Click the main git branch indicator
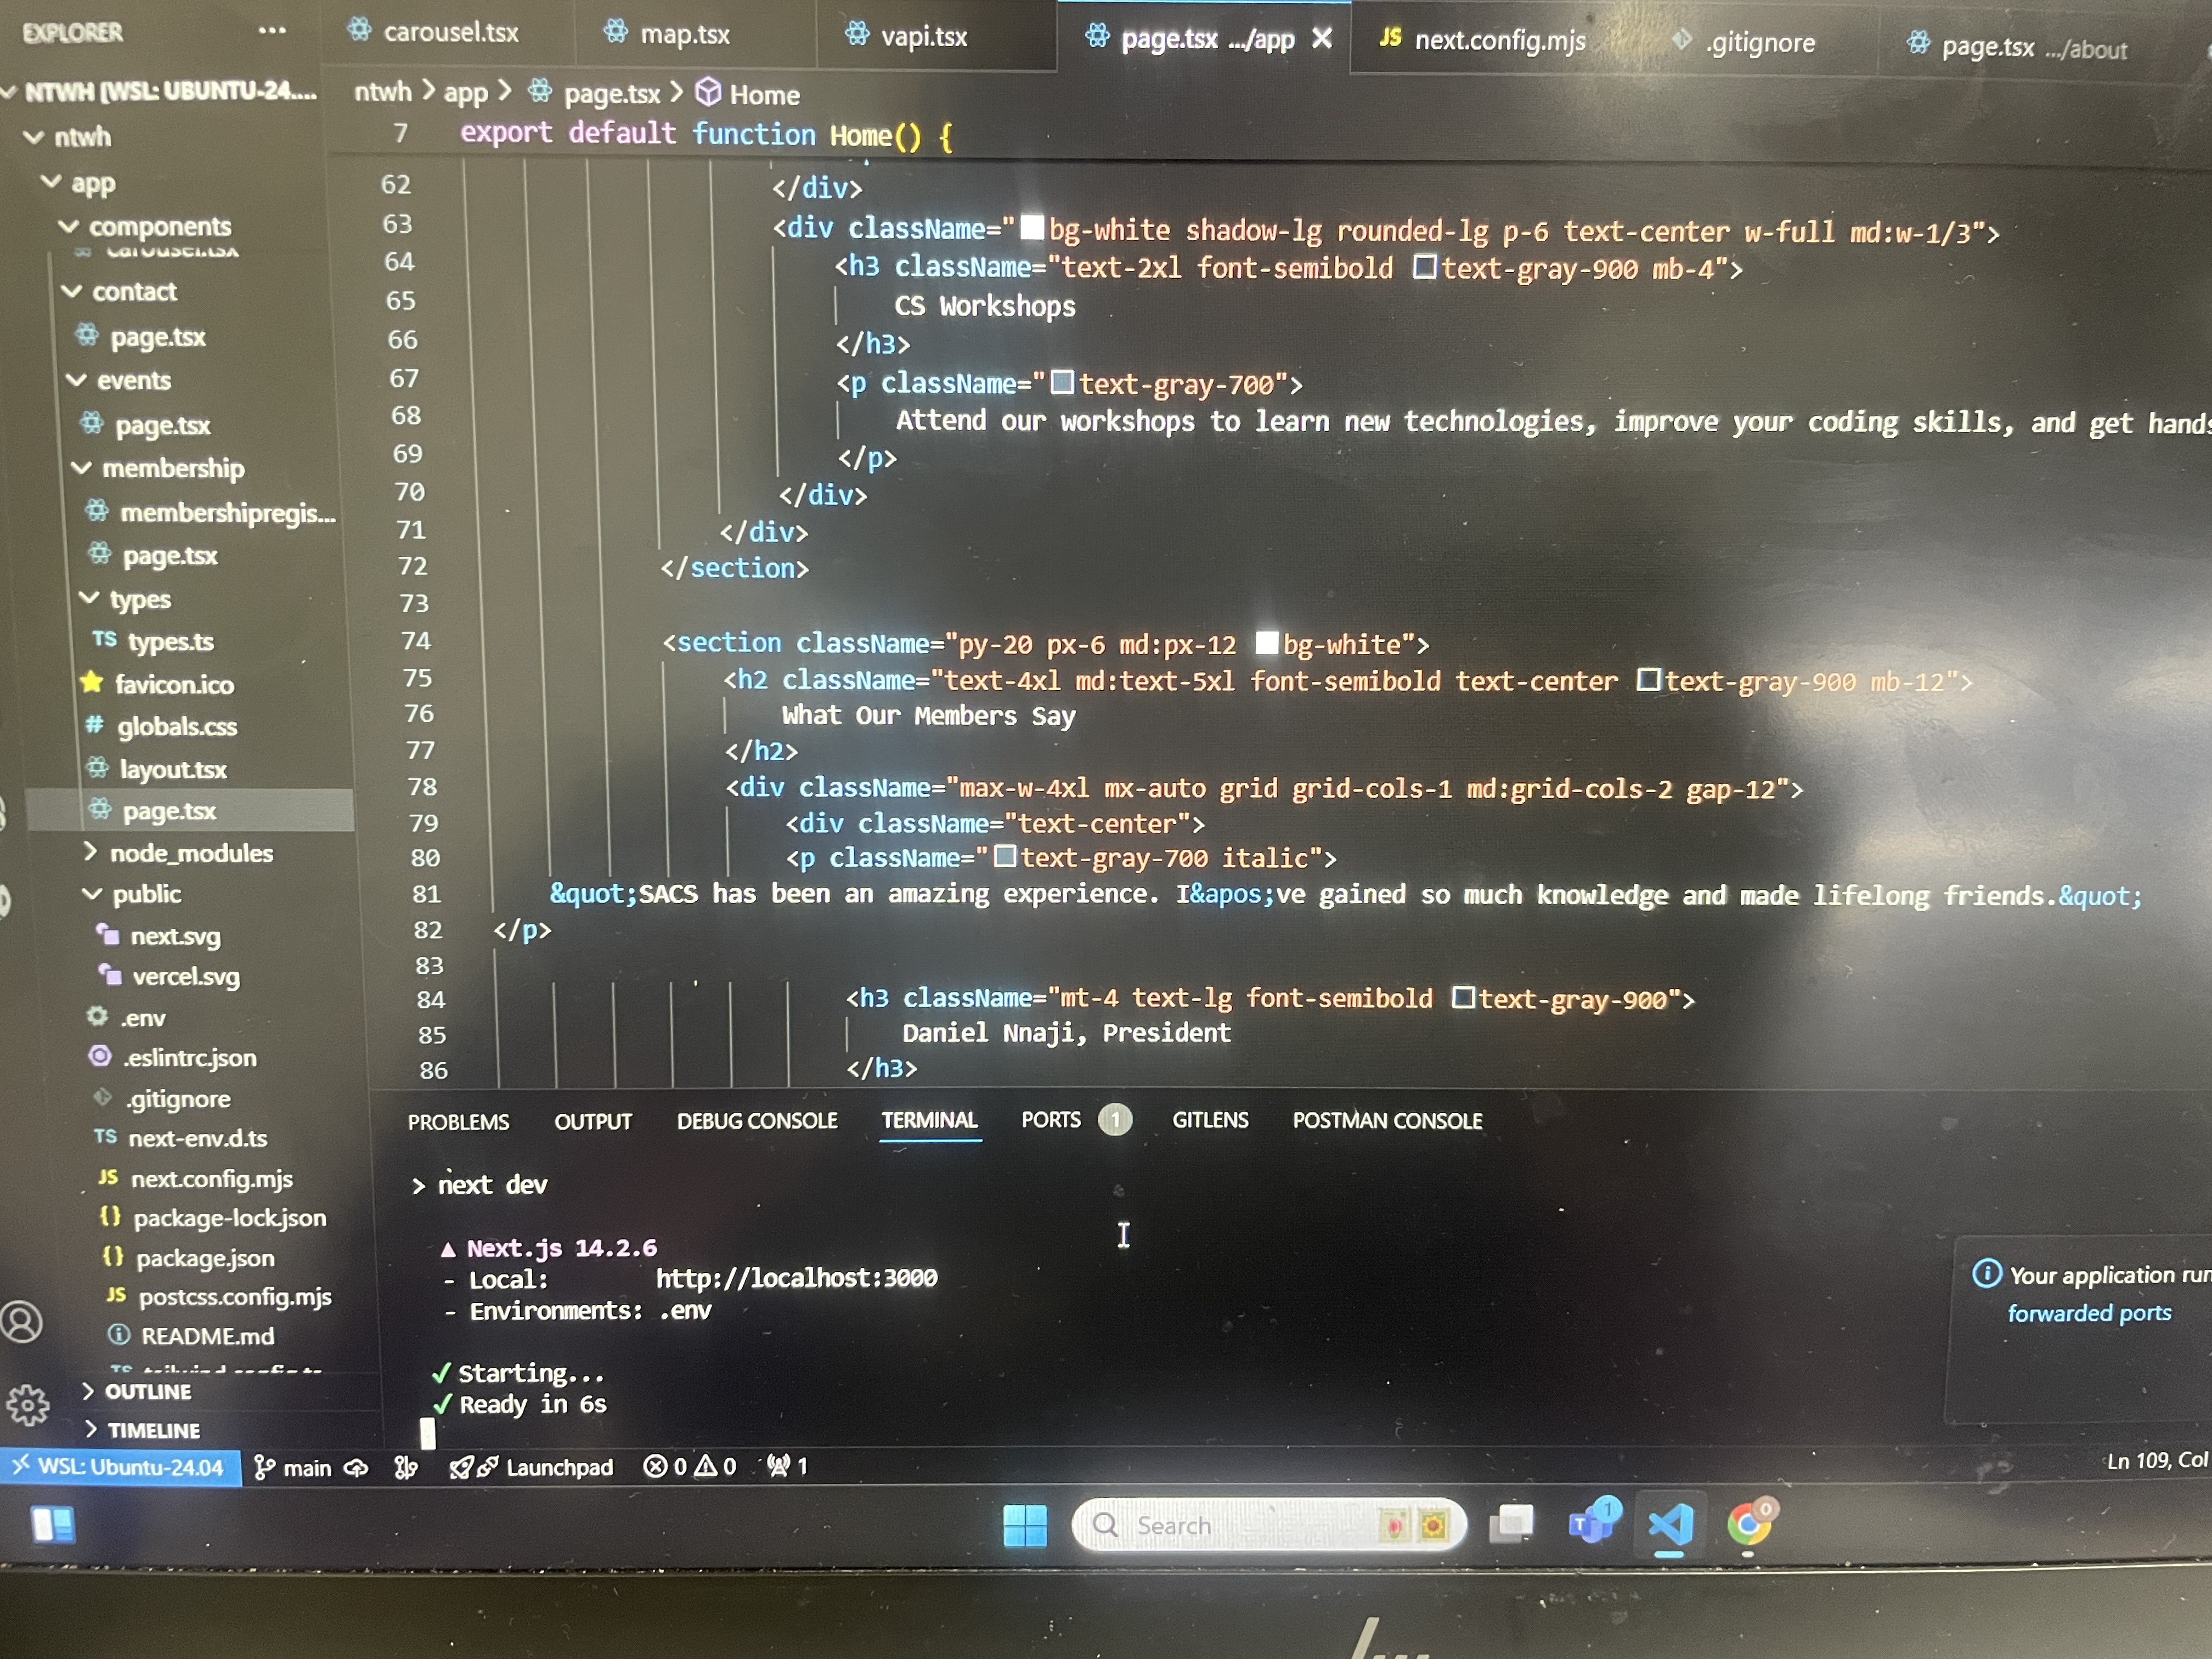The height and width of the screenshot is (1659, 2212). tap(293, 1467)
